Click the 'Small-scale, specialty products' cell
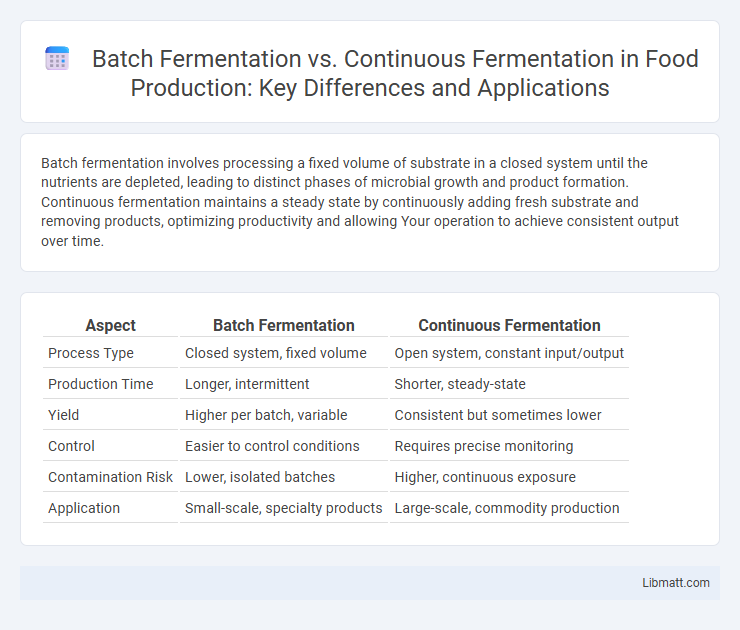740x630 pixels. click(x=284, y=508)
